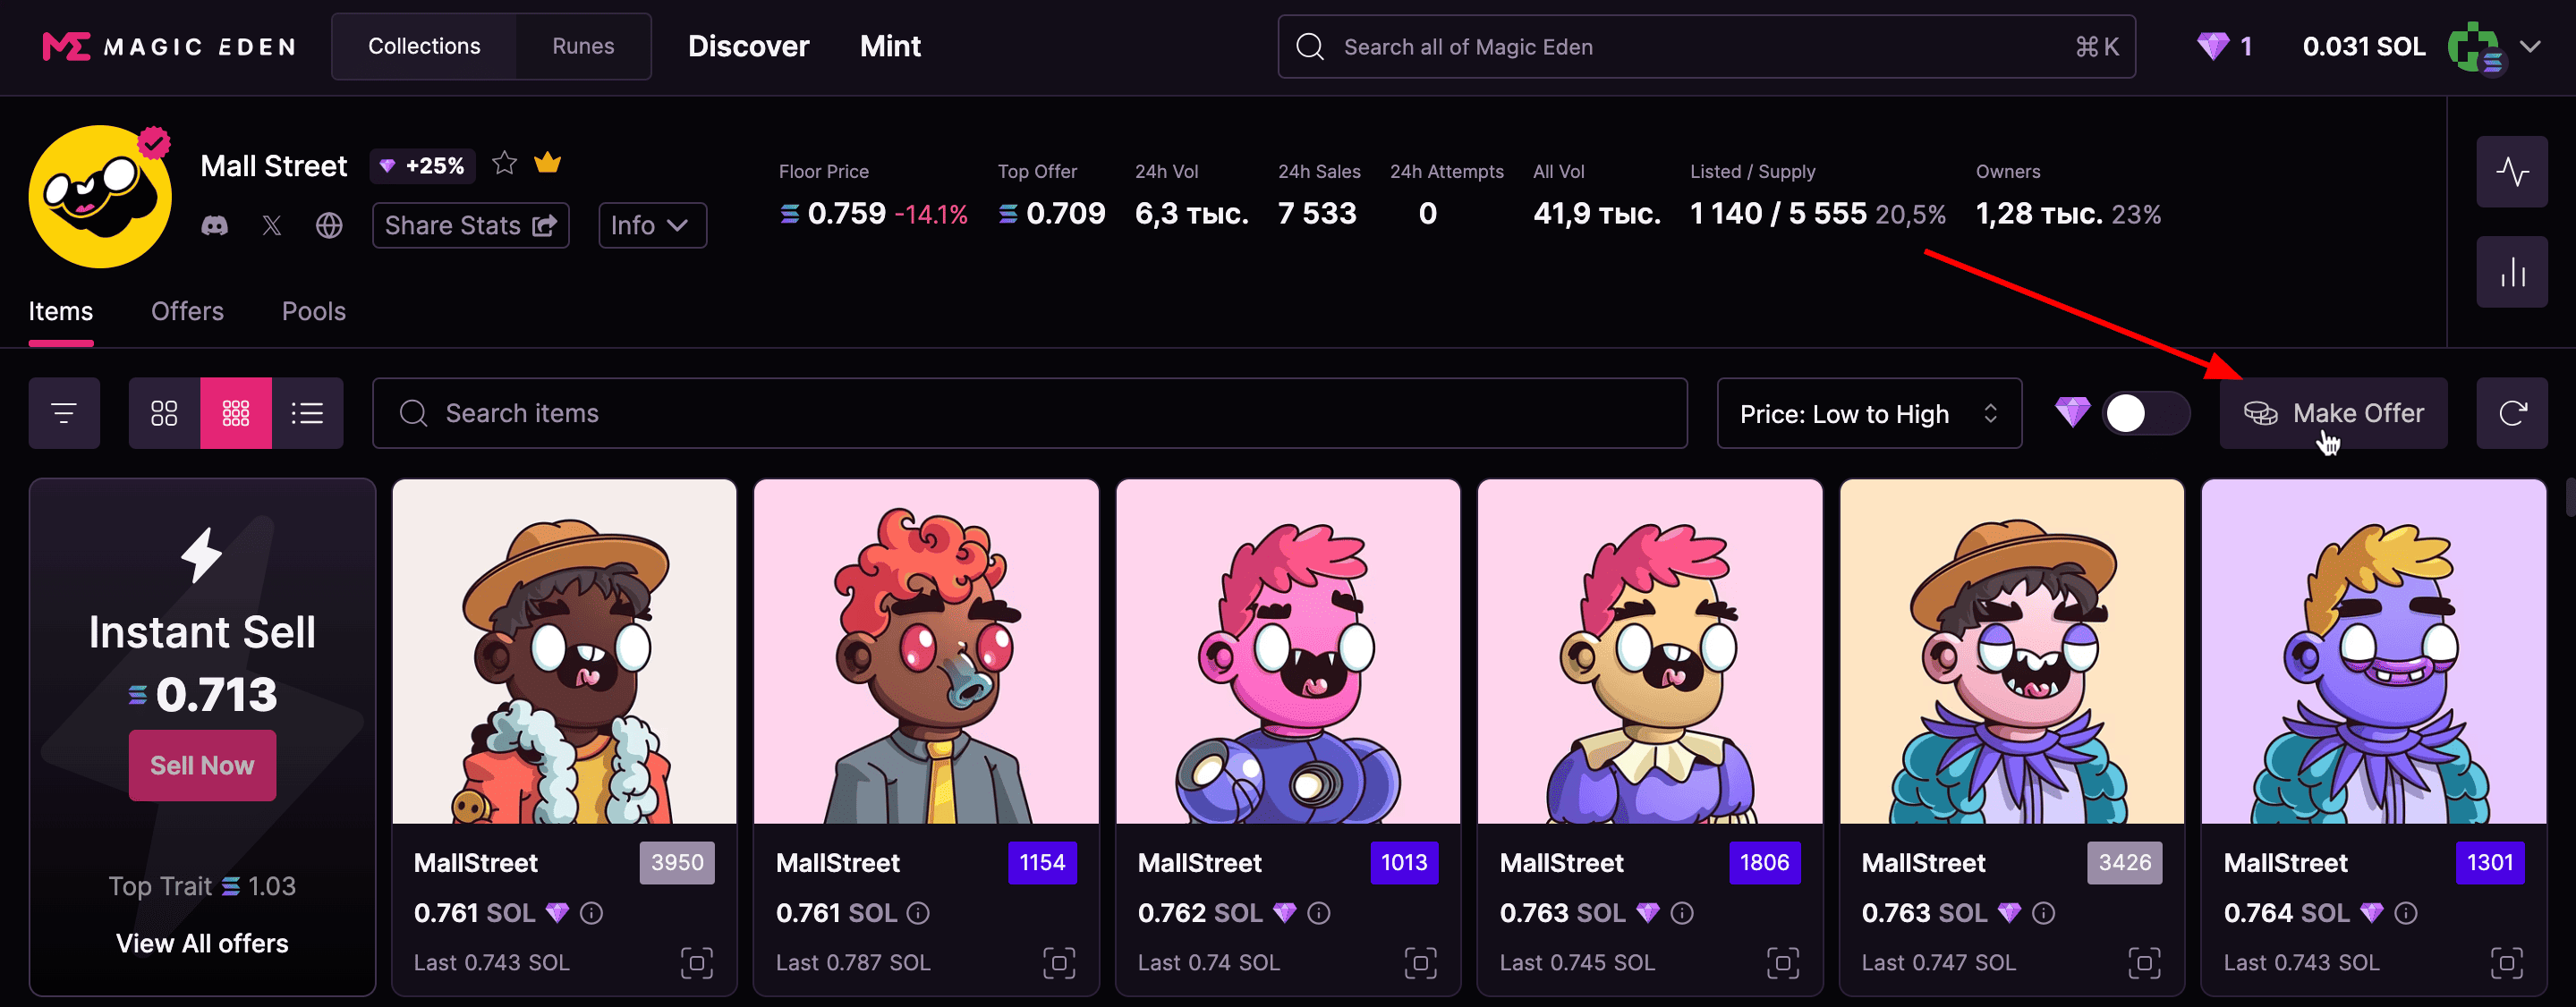The width and height of the screenshot is (2576, 1007).
Task: Click the Floor Price value 0.759
Action: (x=846, y=213)
